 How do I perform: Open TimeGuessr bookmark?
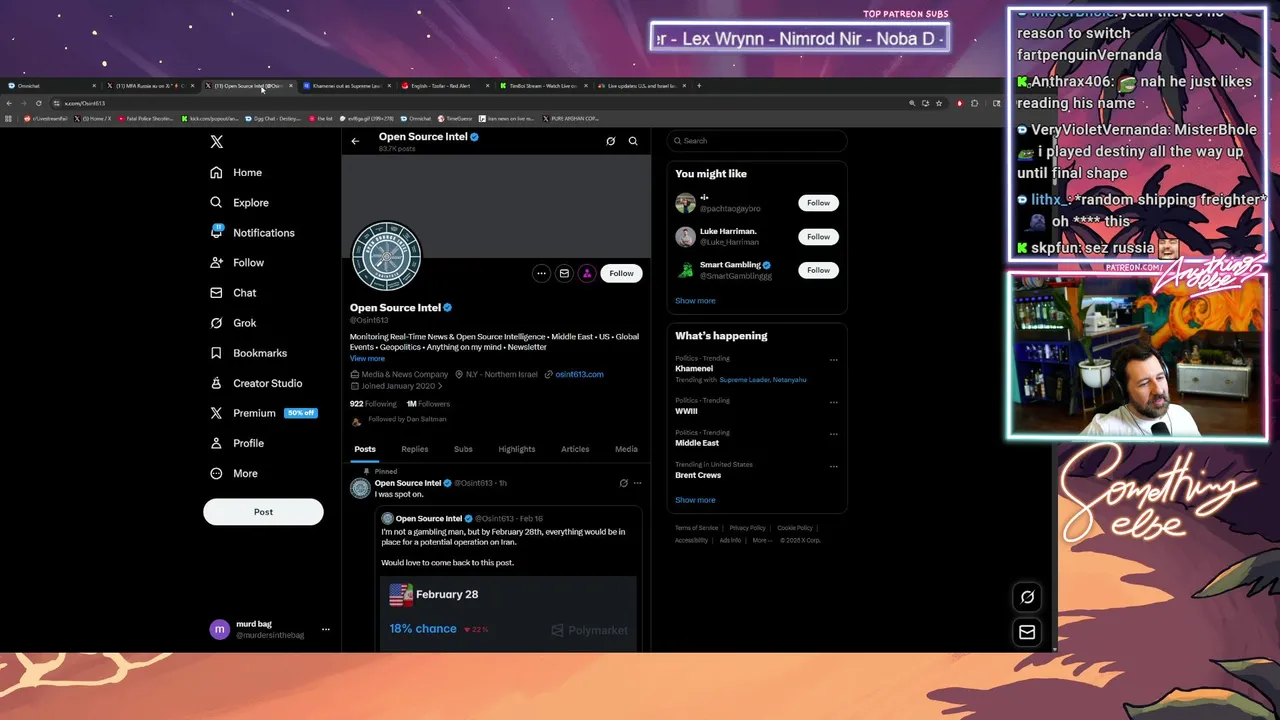point(455,118)
